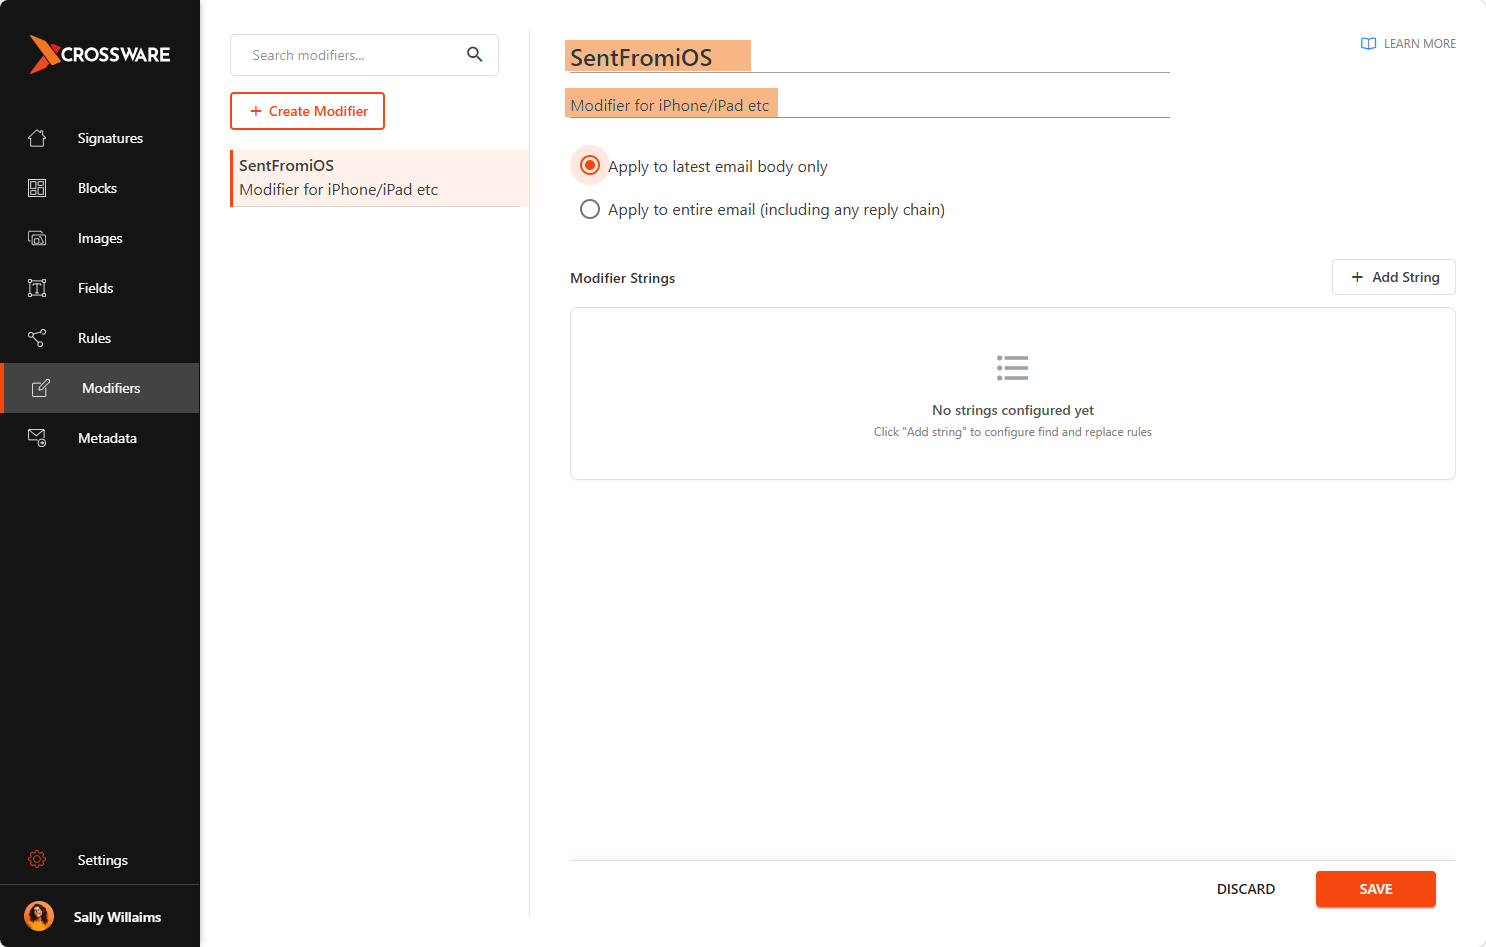Image resolution: width=1486 pixels, height=947 pixels.
Task: Open the Learn More link
Action: pyautogui.click(x=1408, y=44)
